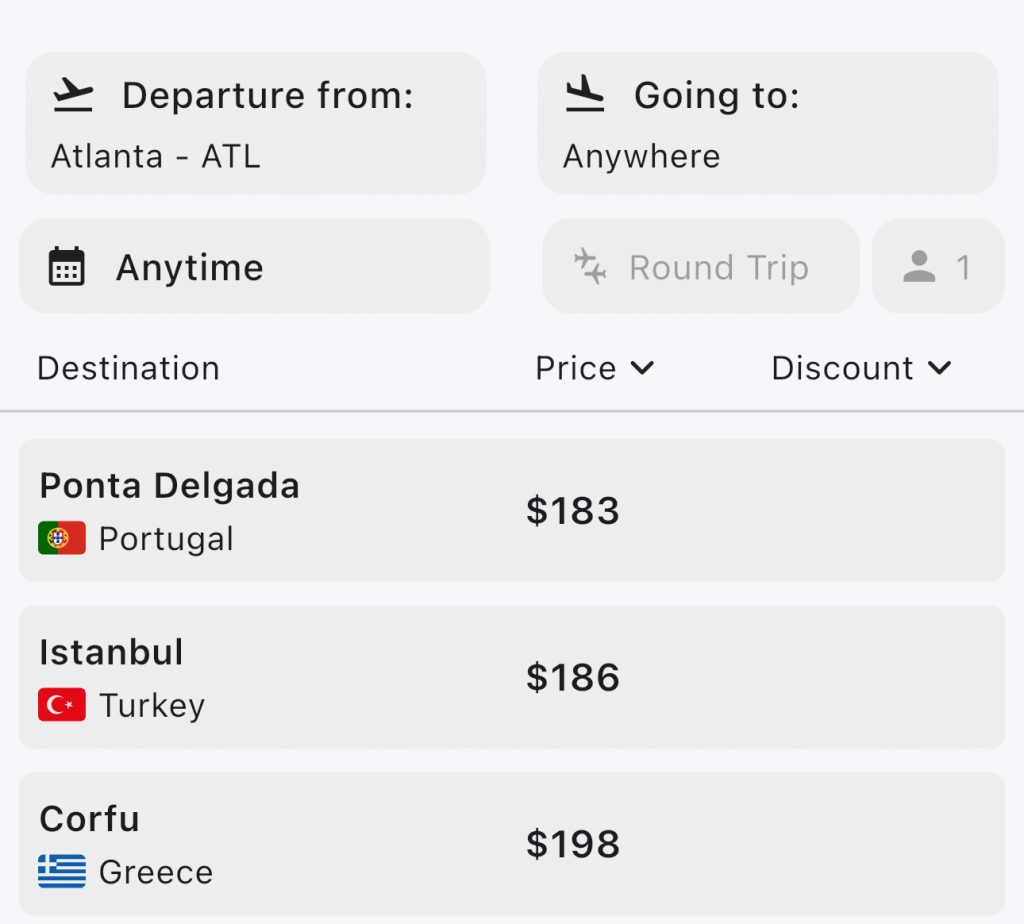Click the departure airplane takeoff icon
1024x924 pixels.
click(73, 96)
